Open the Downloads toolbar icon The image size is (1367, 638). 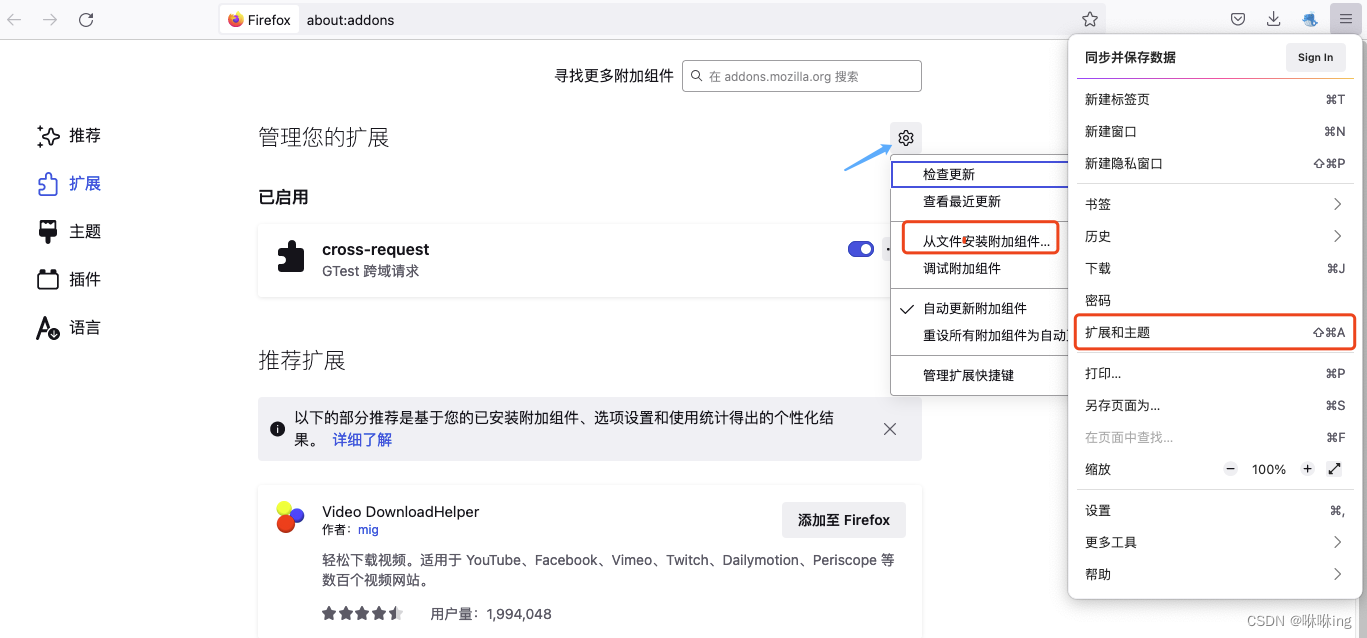tap(1274, 19)
